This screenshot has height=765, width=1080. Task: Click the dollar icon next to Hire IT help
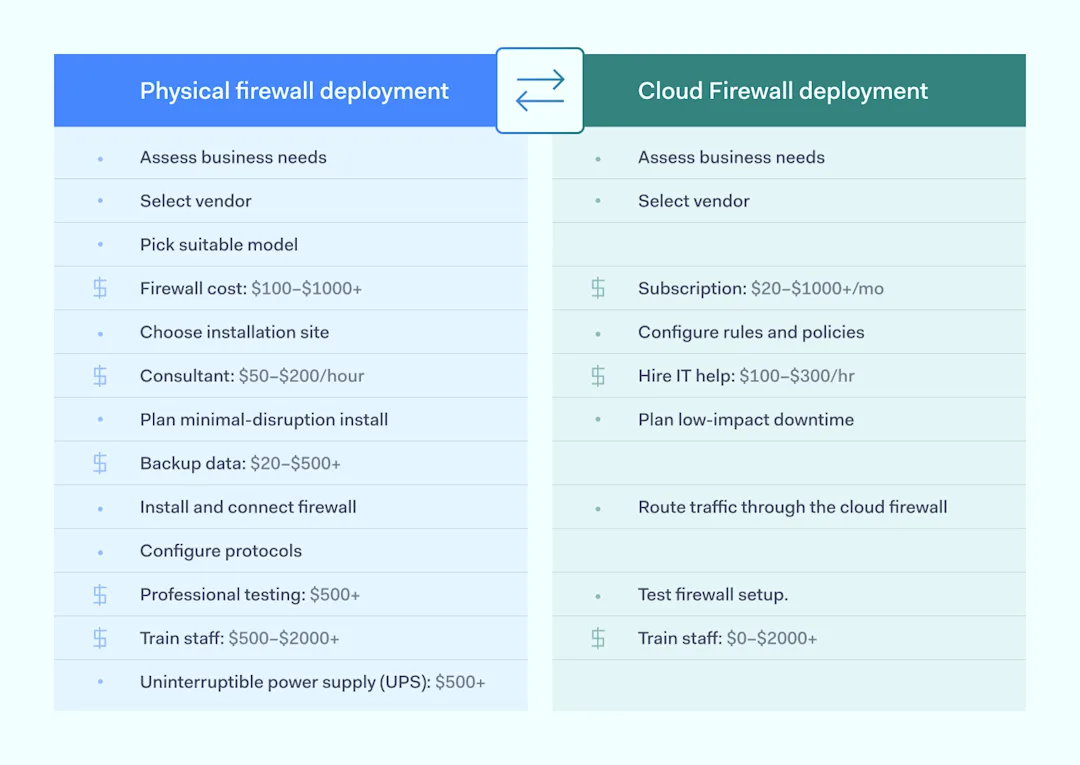point(597,376)
